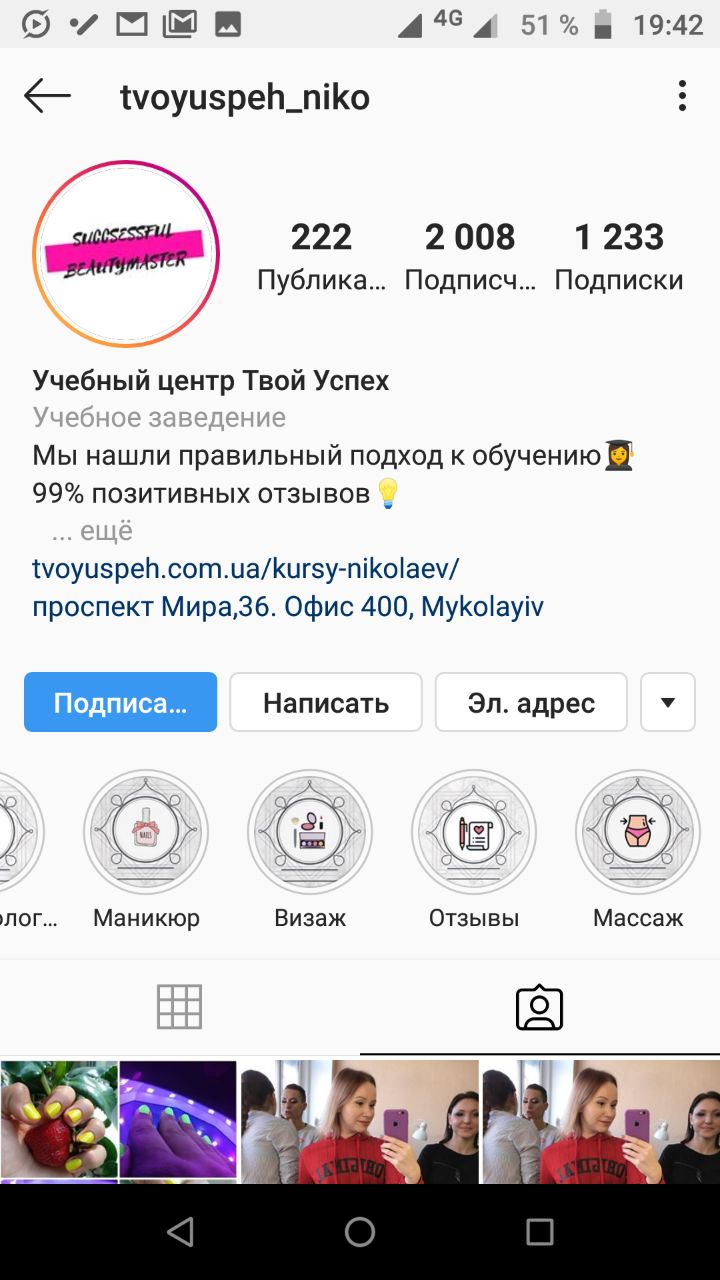View the 2 008 followers list
720x1280 pixels.
pos(470,256)
